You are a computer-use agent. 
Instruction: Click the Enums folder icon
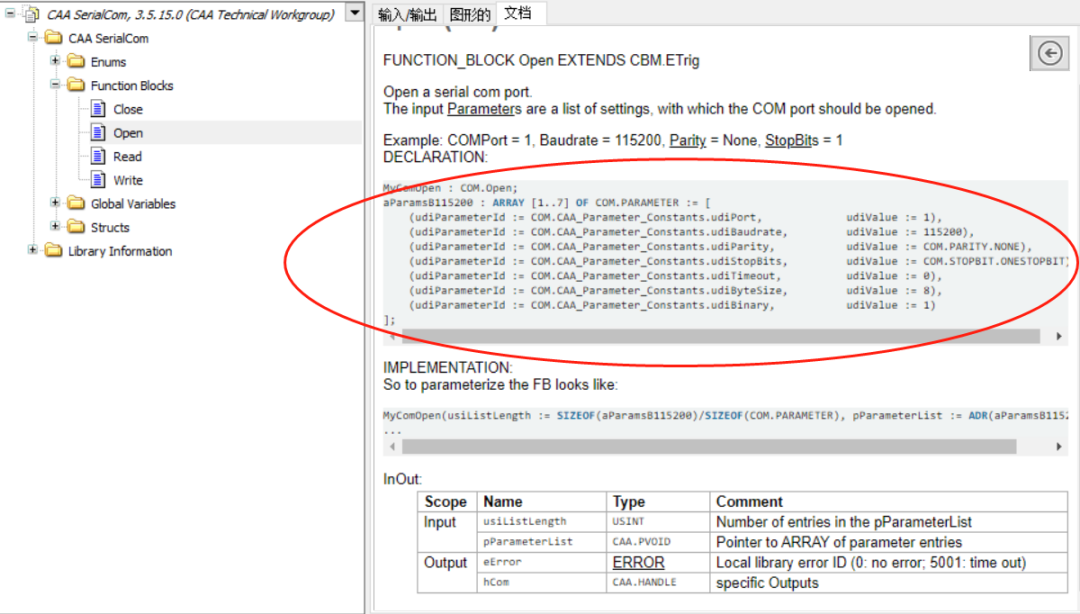pos(76,62)
